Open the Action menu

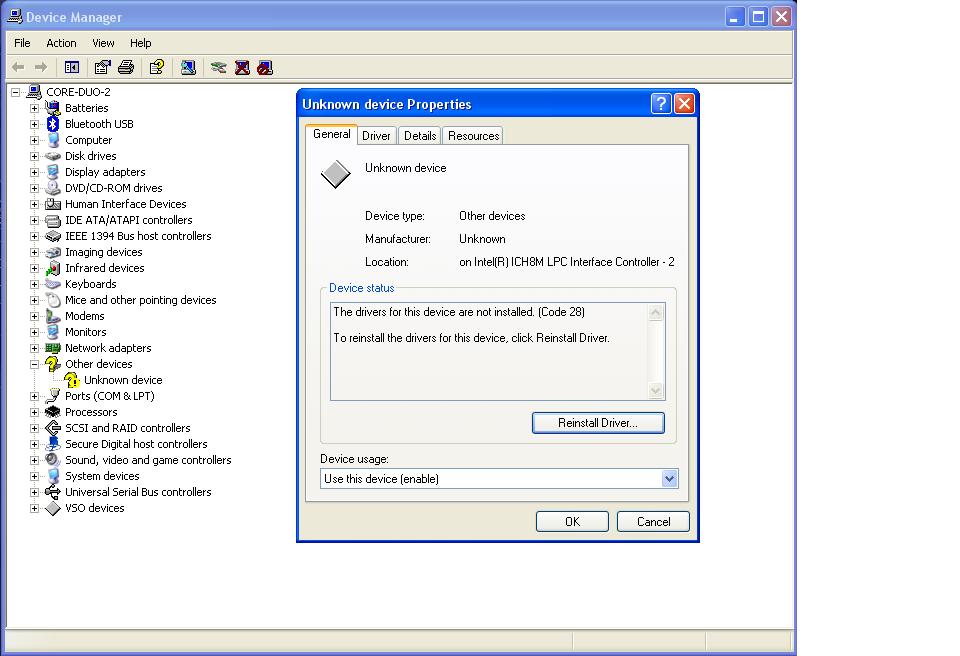[x=61, y=43]
